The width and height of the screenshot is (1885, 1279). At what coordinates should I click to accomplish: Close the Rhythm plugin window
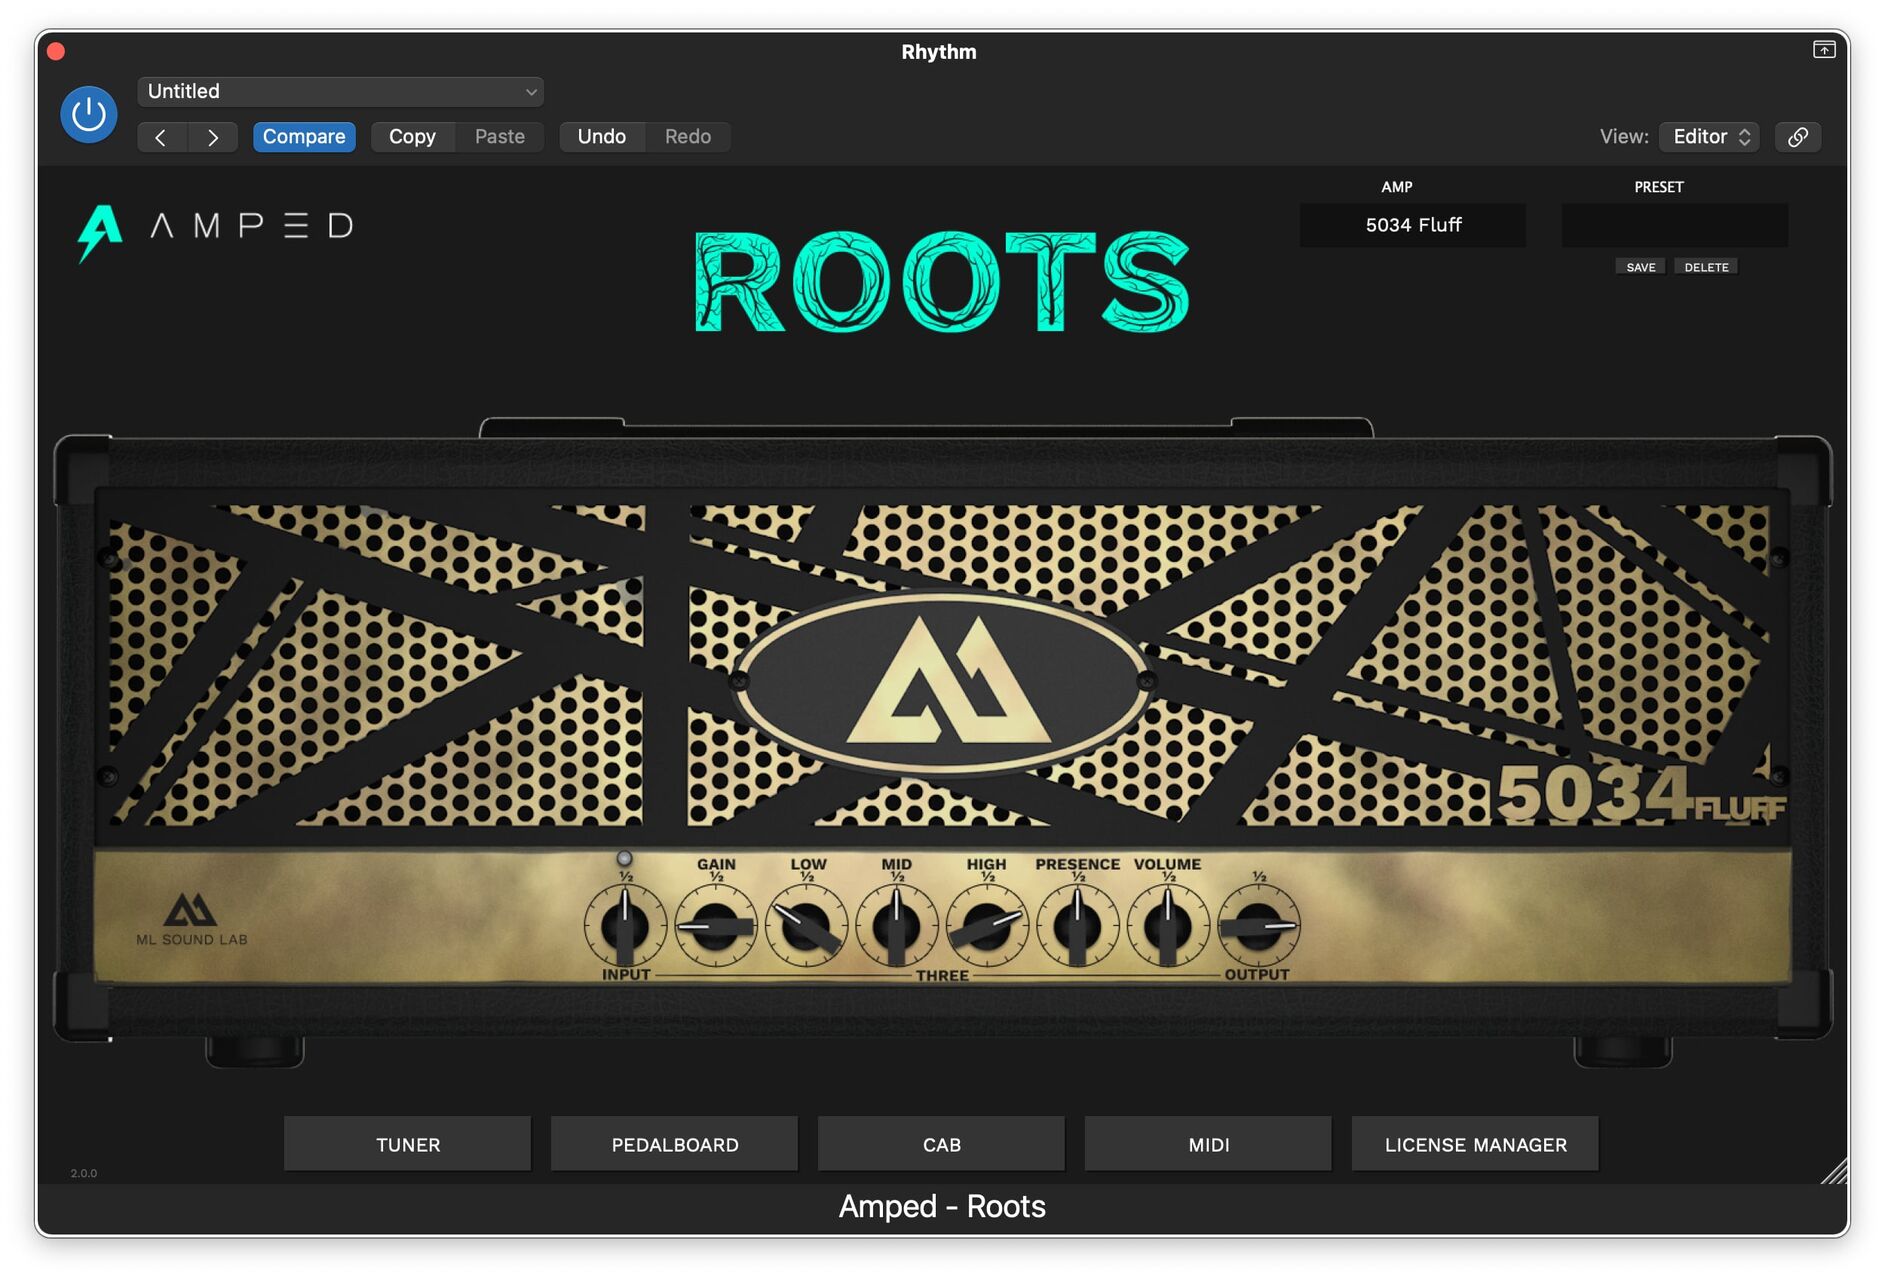tap(56, 51)
